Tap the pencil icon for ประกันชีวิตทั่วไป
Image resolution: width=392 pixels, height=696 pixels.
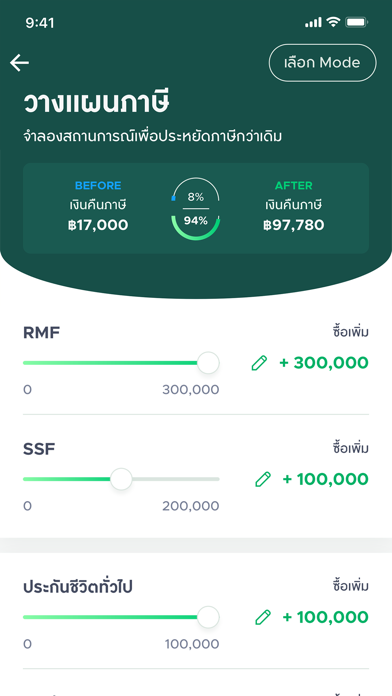[x=263, y=617]
